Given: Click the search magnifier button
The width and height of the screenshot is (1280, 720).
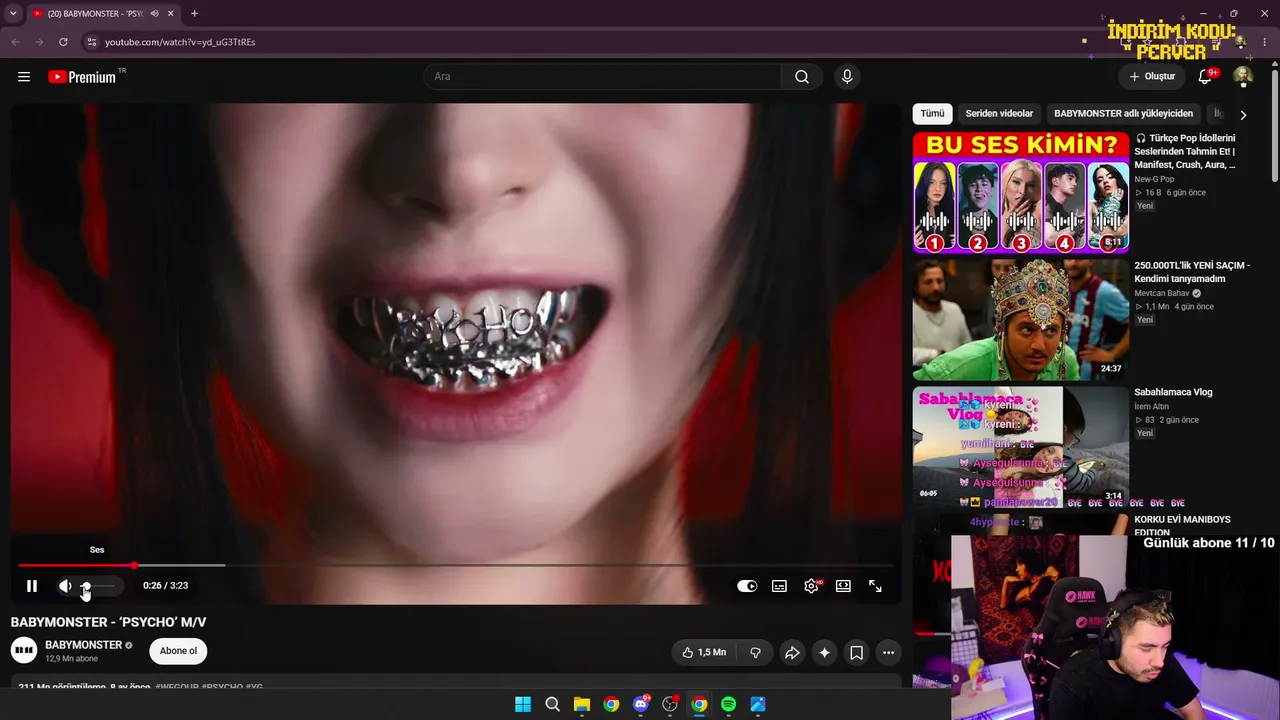Looking at the screenshot, I should 802,77.
